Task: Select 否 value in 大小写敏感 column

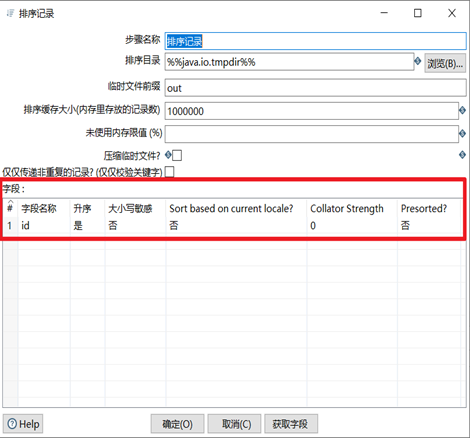Action: pyautogui.click(x=113, y=226)
